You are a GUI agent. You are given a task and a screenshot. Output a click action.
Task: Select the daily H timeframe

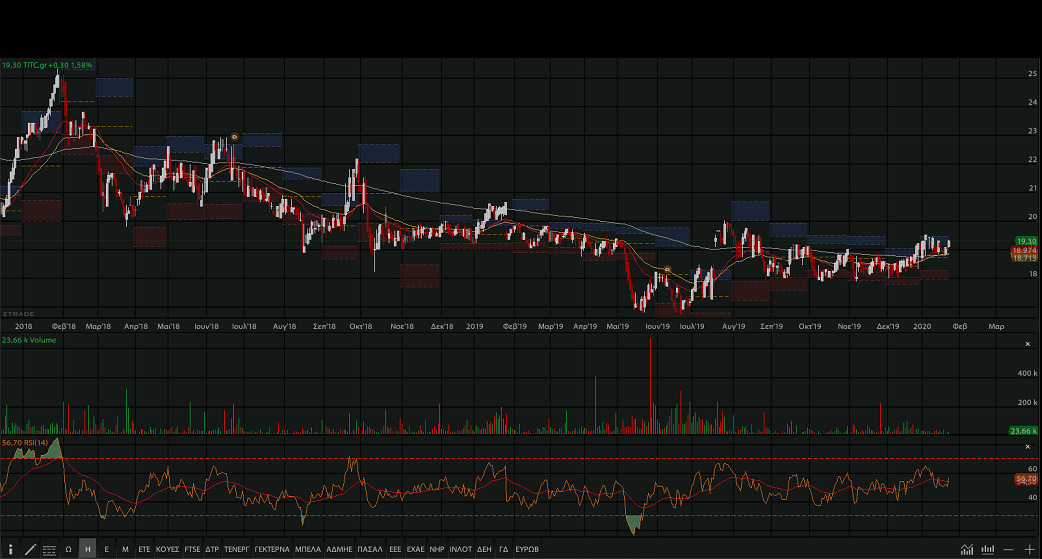pyautogui.click(x=87, y=549)
